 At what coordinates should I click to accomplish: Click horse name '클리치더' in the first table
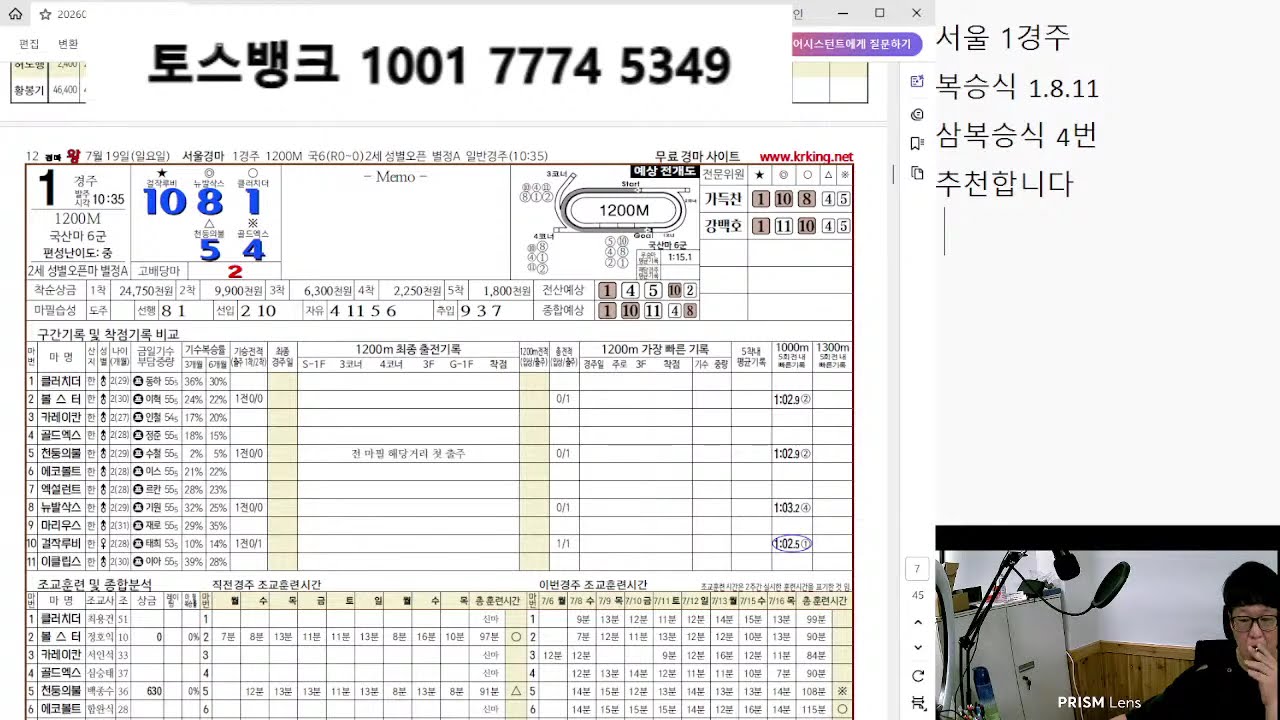[61, 381]
